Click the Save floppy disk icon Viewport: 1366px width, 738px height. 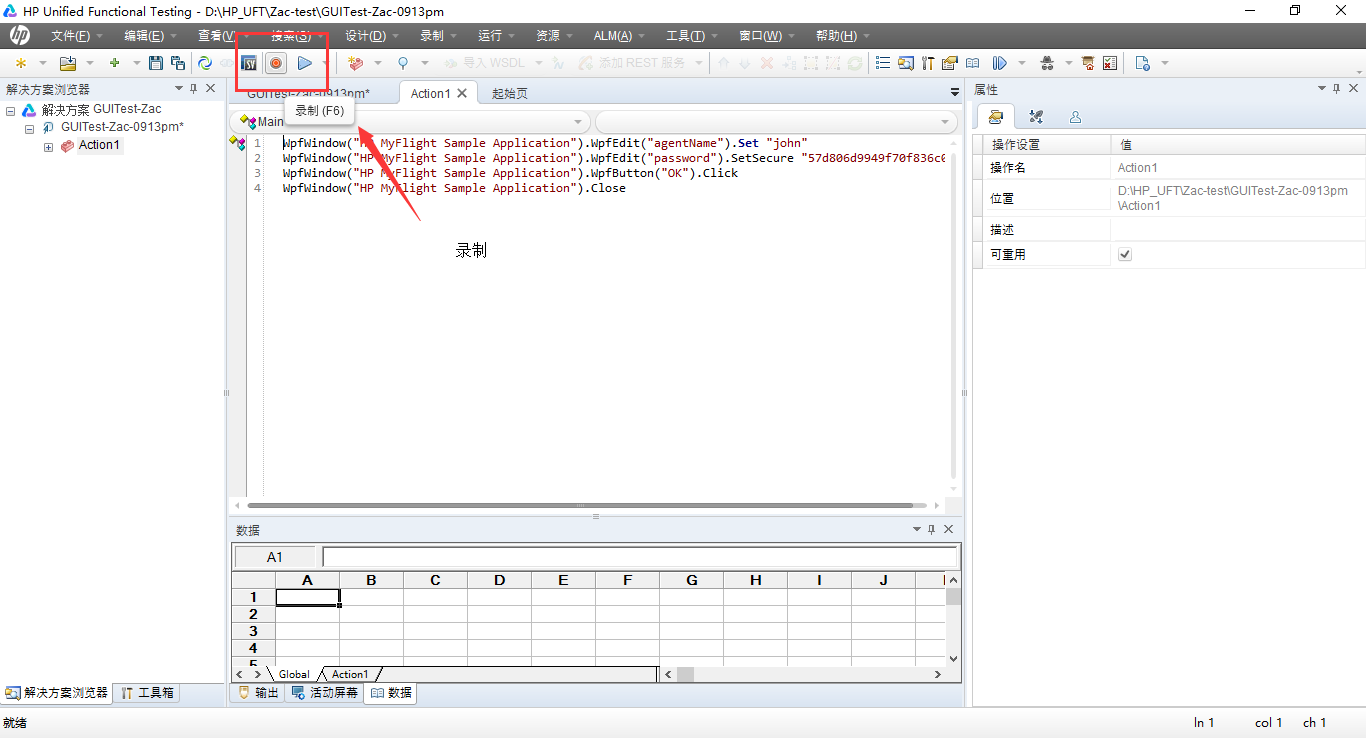156,63
